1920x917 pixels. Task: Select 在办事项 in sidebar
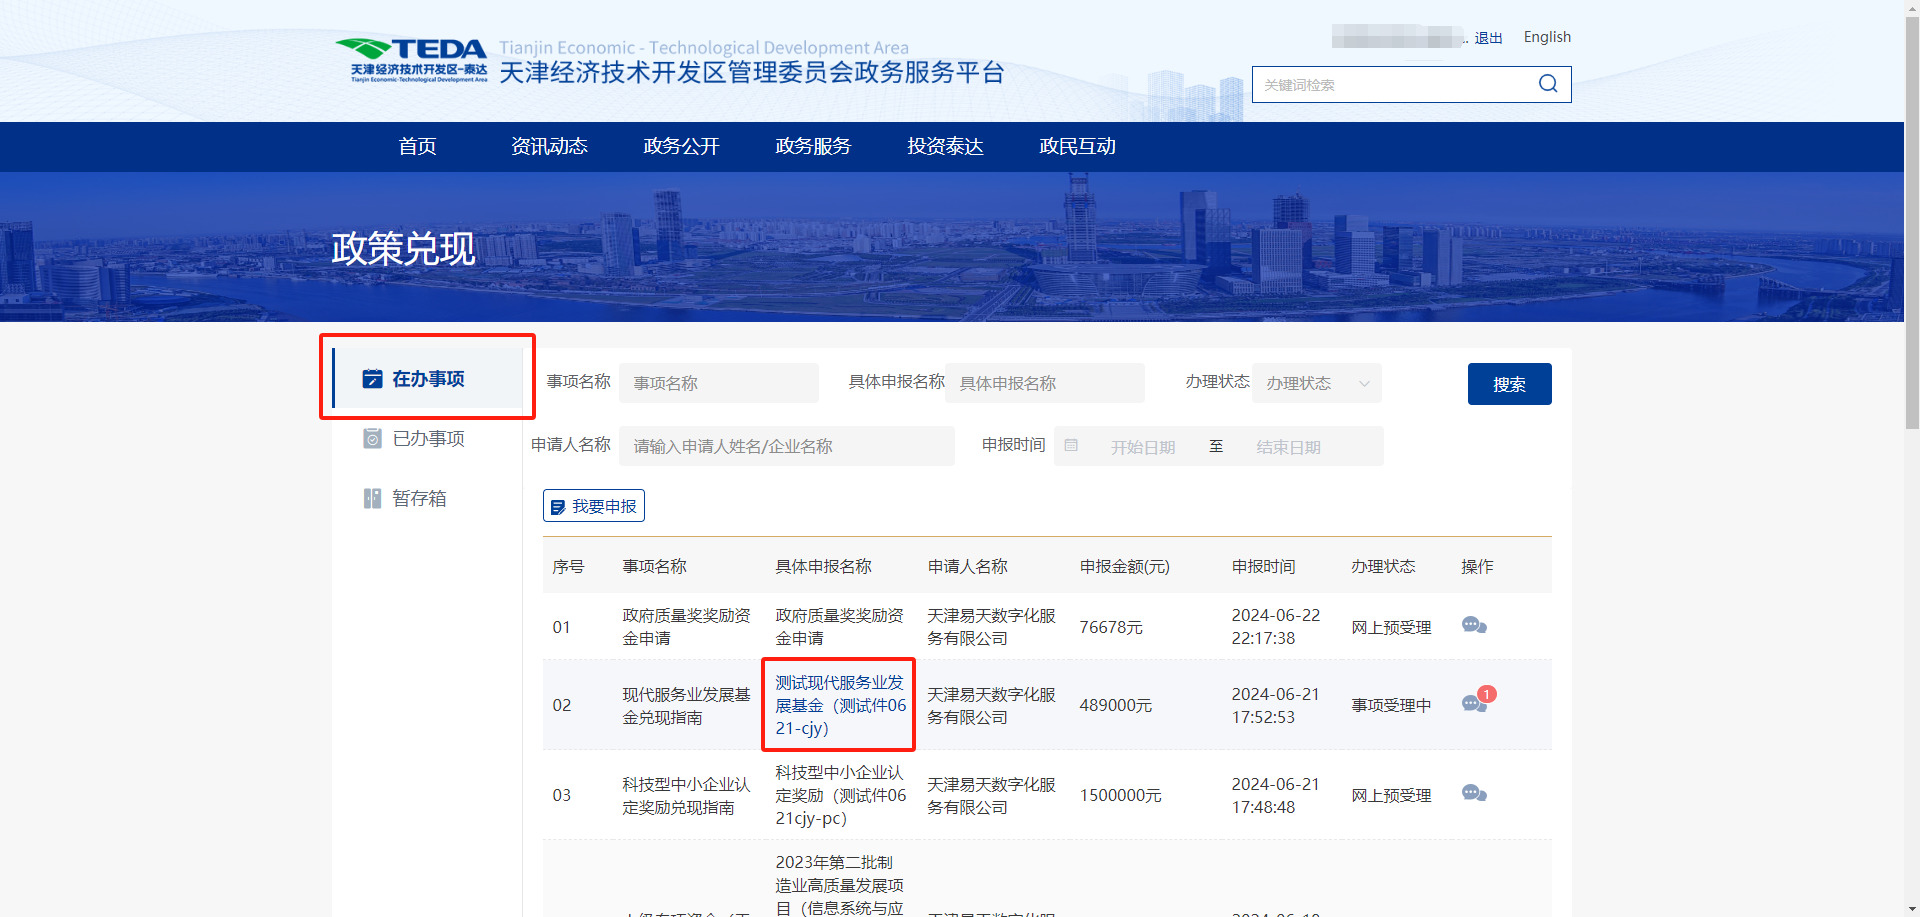pos(428,378)
